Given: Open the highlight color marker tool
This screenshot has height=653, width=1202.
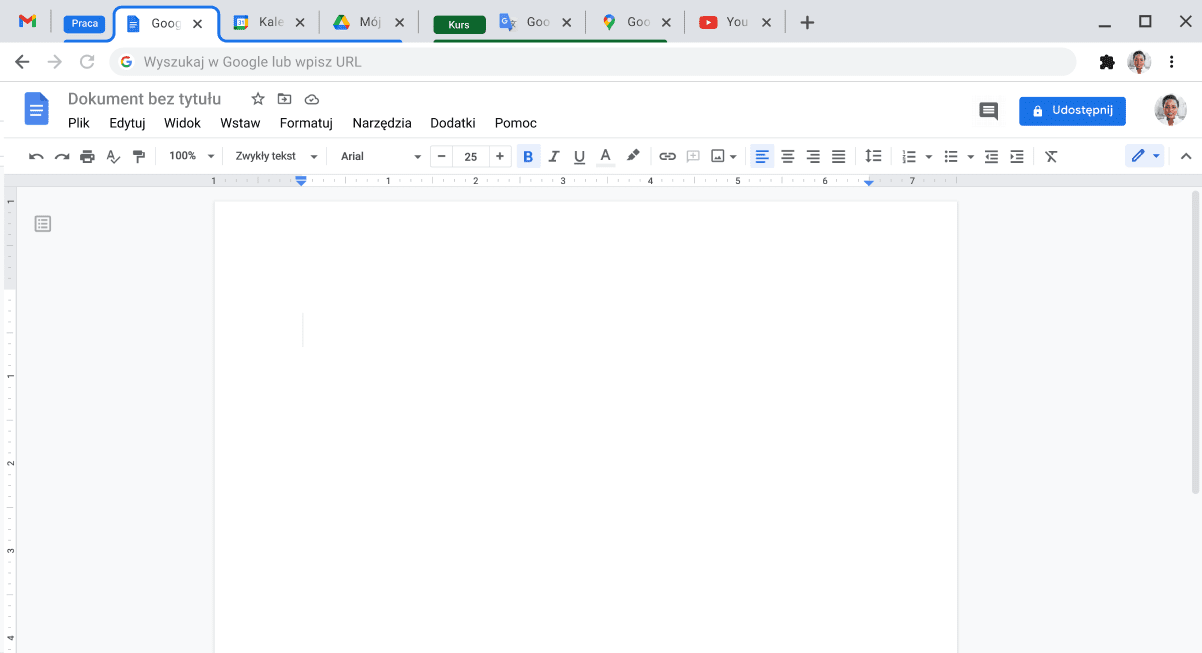Looking at the screenshot, I should (x=632, y=156).
